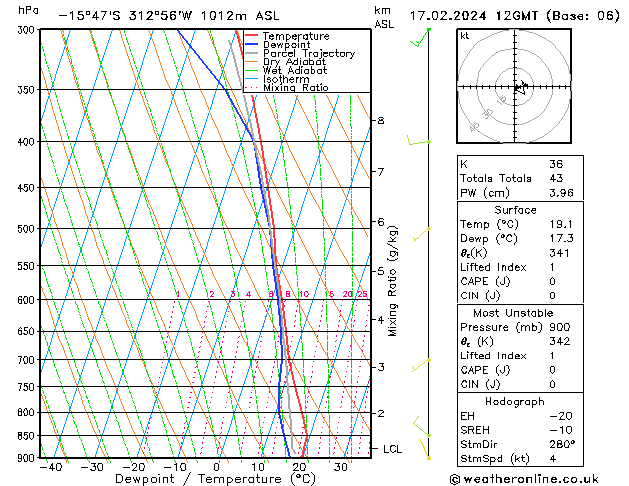
Task: Click the 700 pressure level label
Action: (28, 360)
